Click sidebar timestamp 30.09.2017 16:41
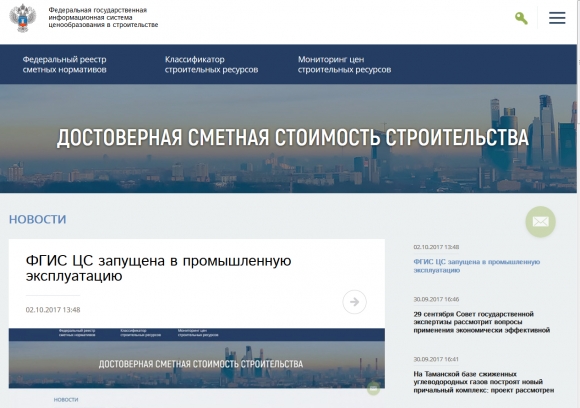580x408 pixels. (436, 359)
